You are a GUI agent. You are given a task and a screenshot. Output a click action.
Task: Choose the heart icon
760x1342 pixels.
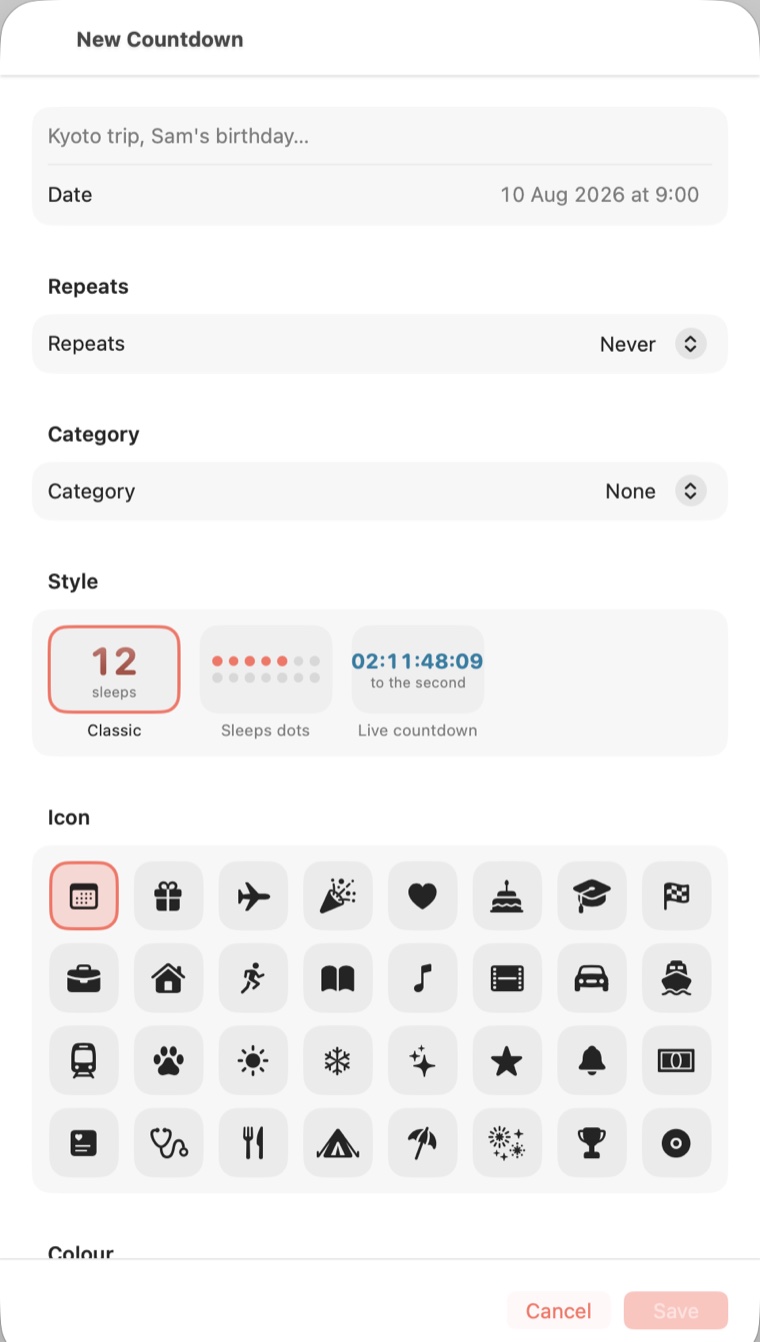coord(423,896)
